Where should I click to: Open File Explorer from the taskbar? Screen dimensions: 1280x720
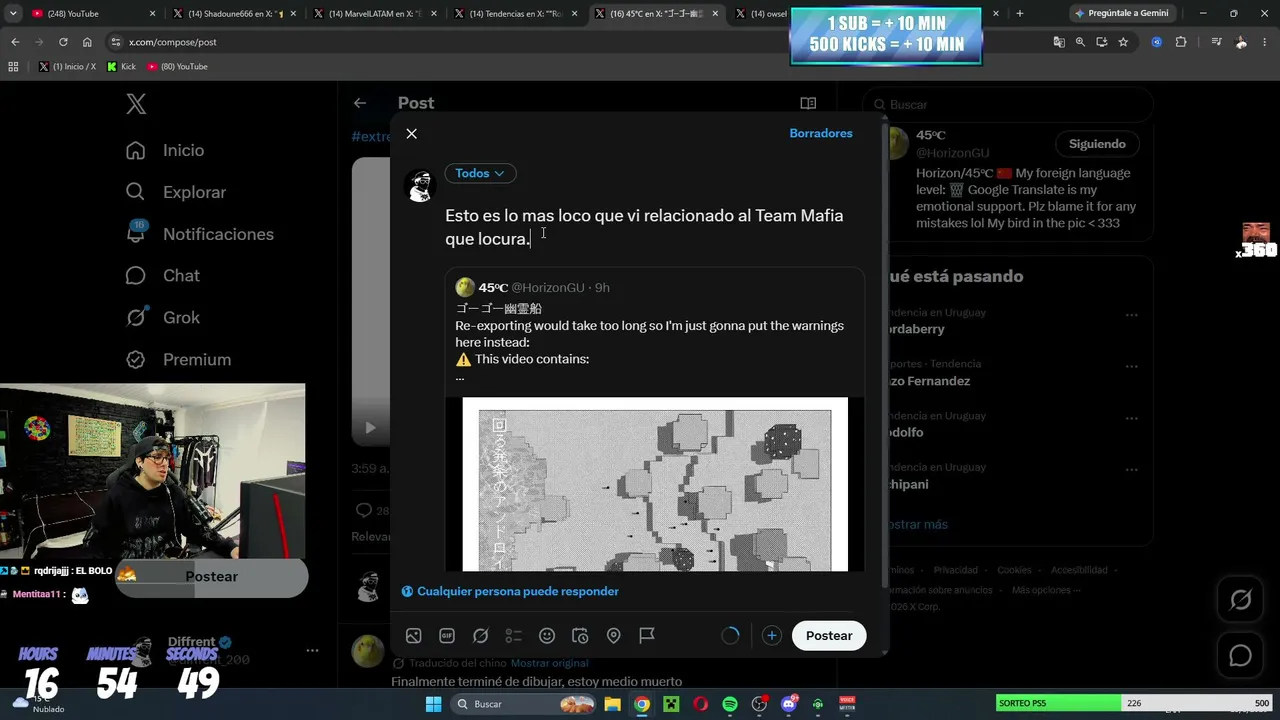pyautogui.click(x=613, y=705)
